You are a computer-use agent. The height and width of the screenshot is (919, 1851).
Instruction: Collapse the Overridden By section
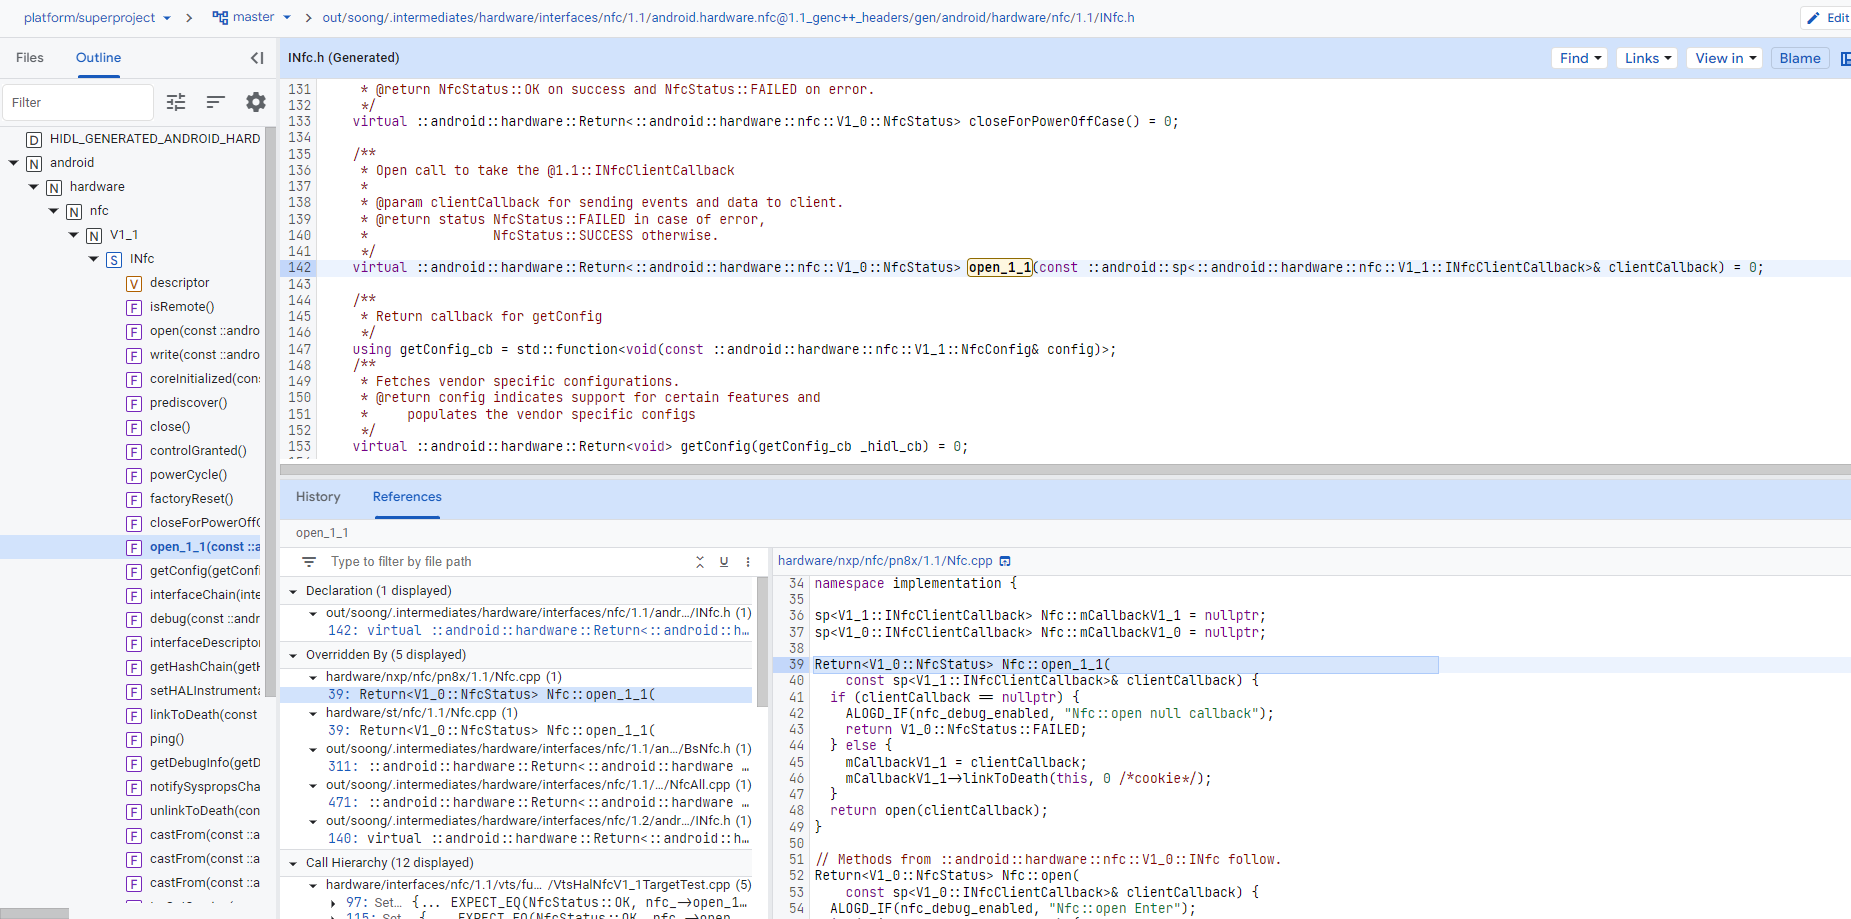pyautogui.click(x=293, y=655)
